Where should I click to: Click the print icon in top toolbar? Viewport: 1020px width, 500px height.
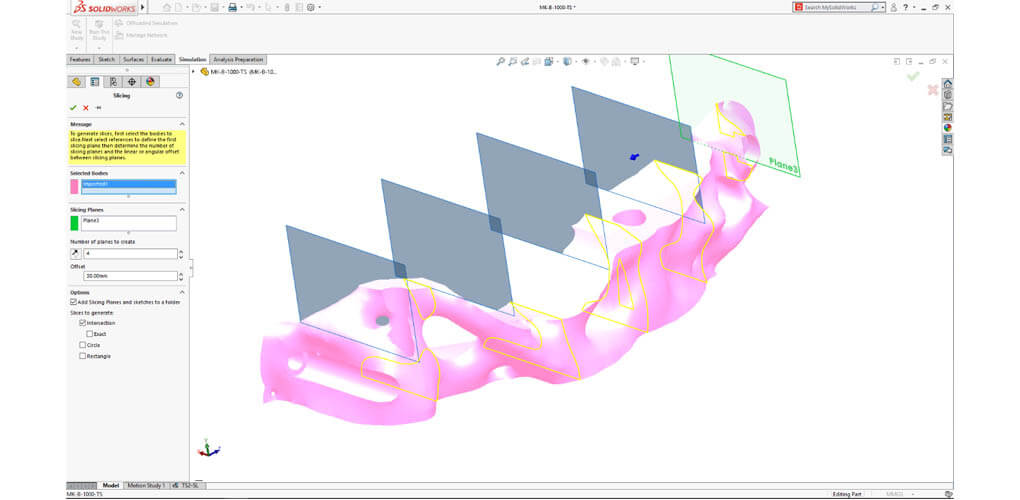click(232, 7)
